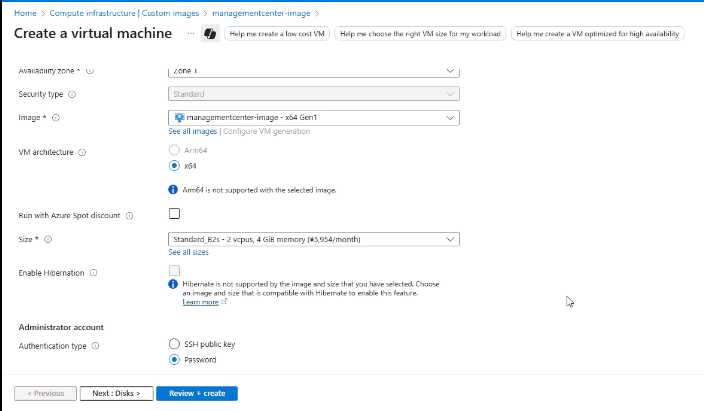
Task: Click the blue info icon beside the Hibernate message
Action: click(x=173, y=284)
